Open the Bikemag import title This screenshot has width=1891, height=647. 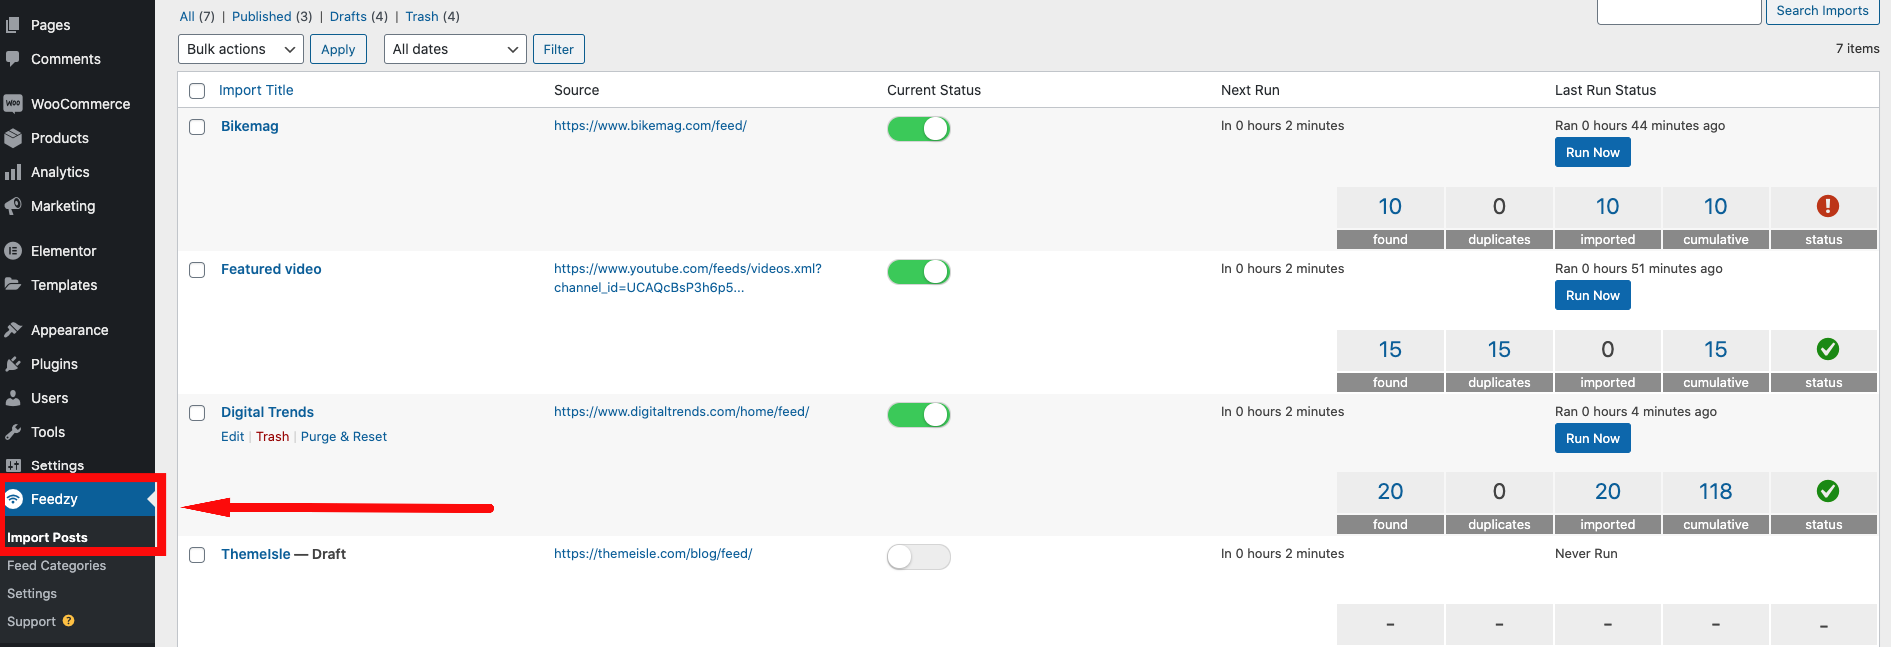point(249,126)
